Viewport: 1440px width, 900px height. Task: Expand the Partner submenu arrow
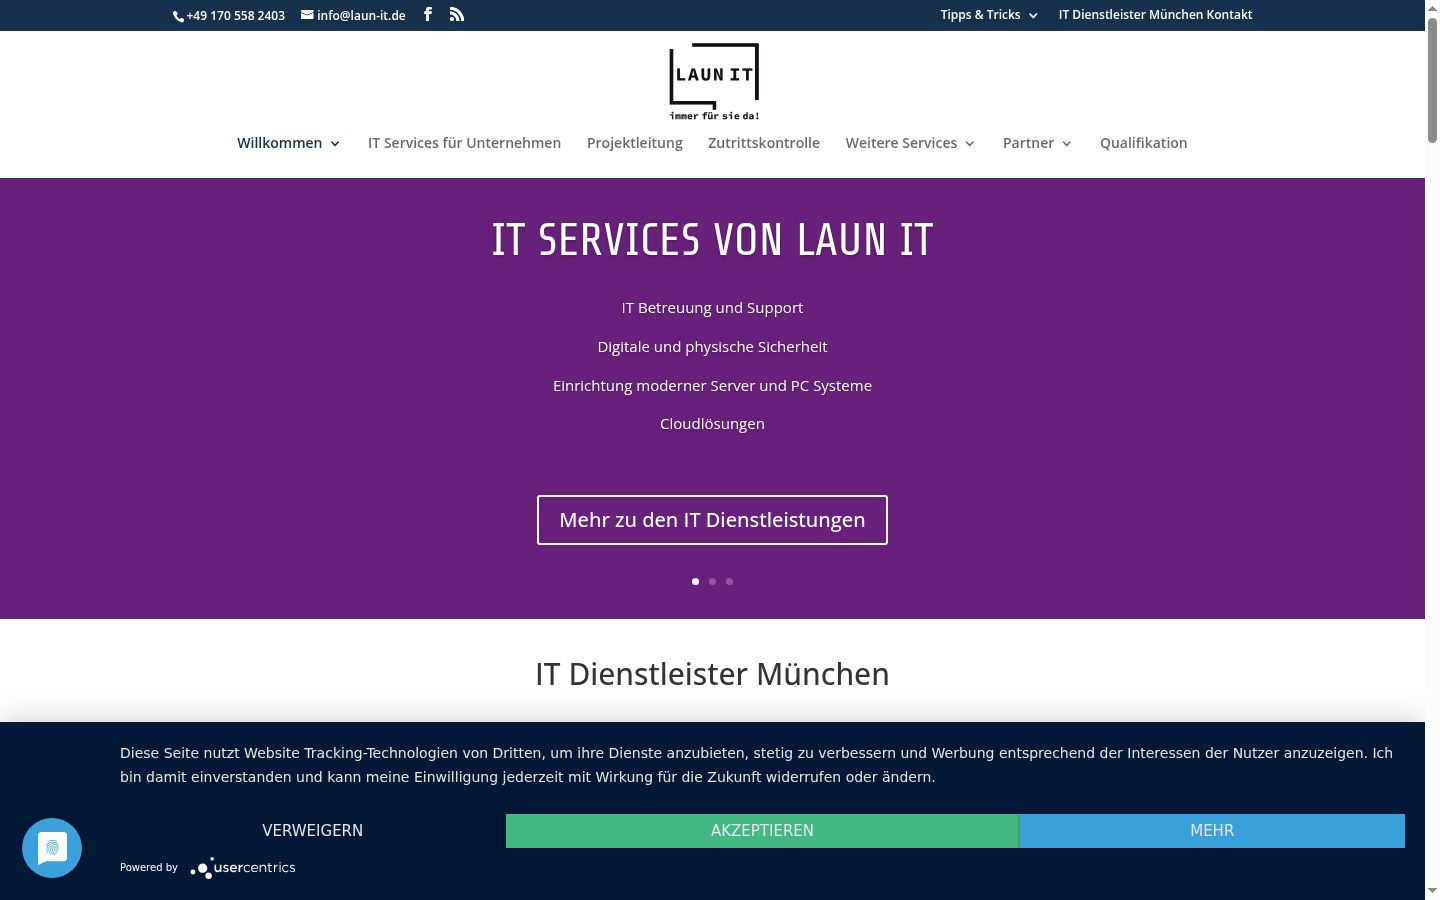pos(1067,144)
